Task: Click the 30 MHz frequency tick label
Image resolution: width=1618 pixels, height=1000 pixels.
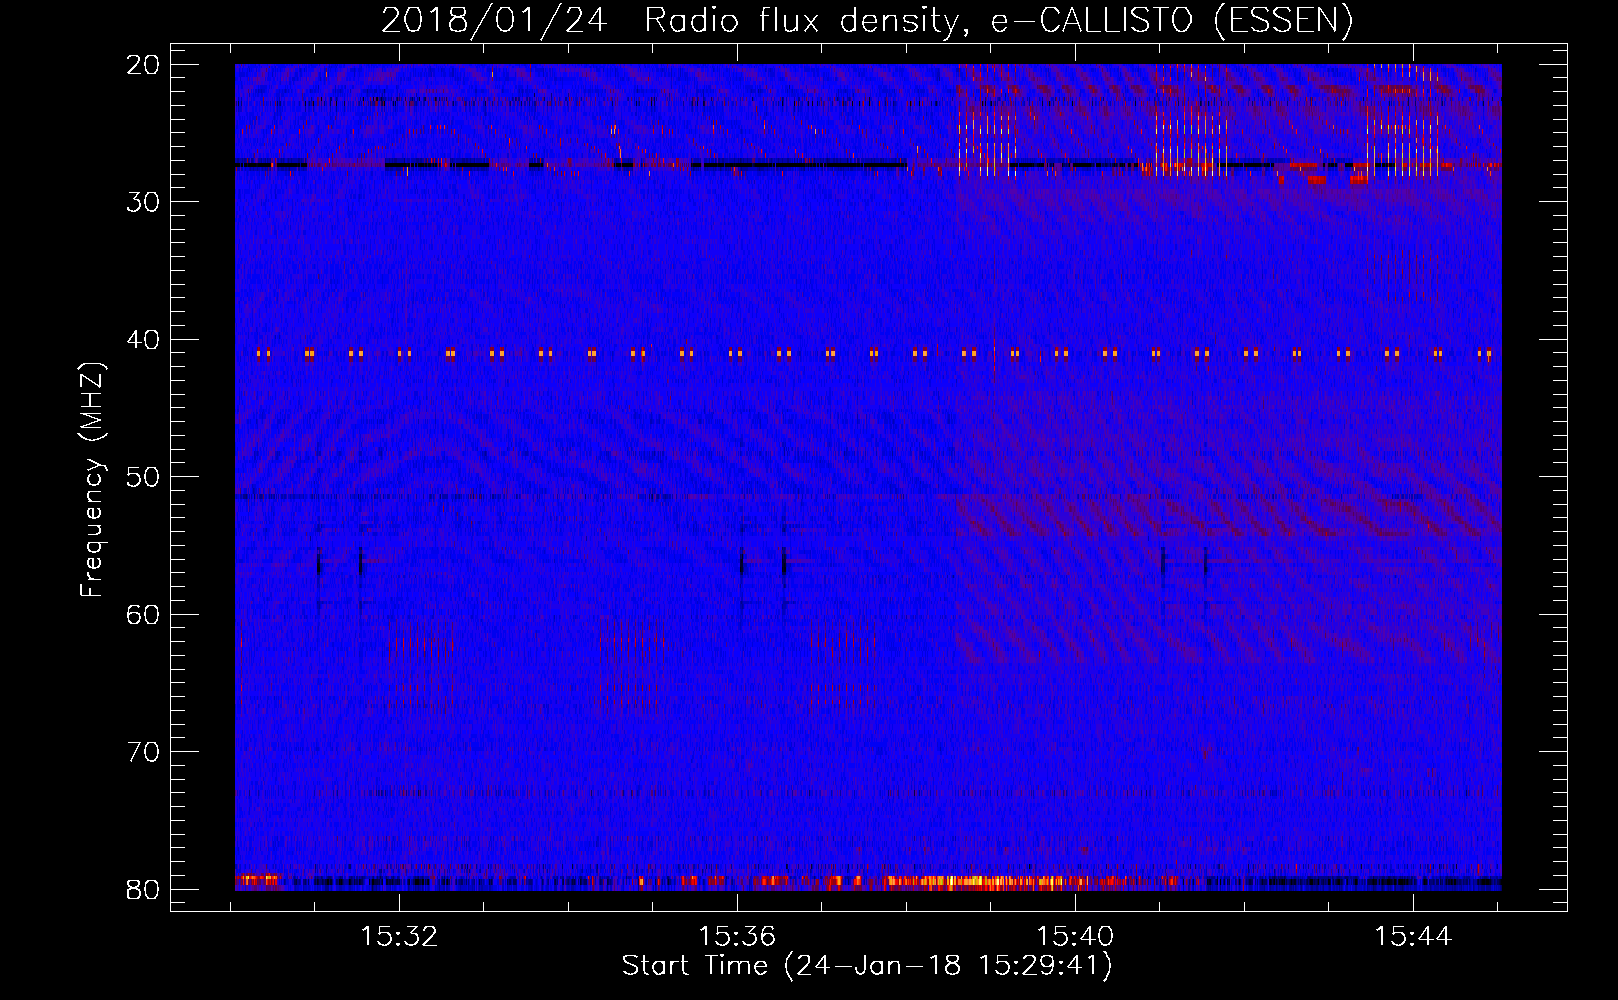Action: pos(144,202)
